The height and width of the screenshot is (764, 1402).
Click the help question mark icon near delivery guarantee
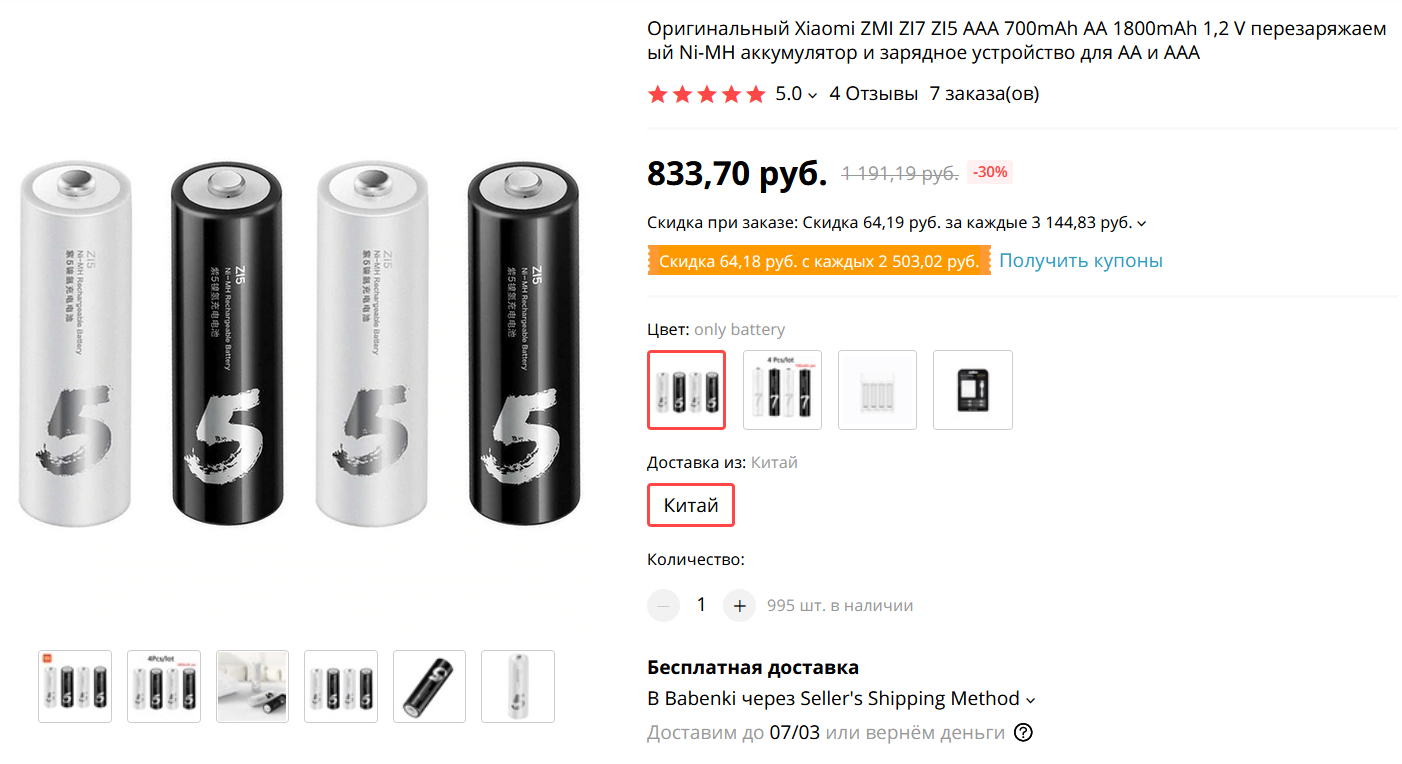1023,733
